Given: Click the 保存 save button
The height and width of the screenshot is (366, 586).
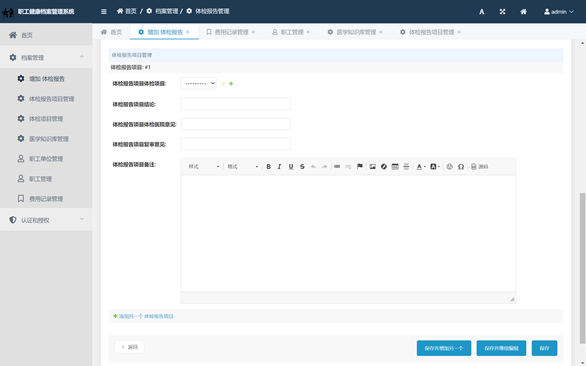Looking at the screenshot, I should (x=544, y=348).
